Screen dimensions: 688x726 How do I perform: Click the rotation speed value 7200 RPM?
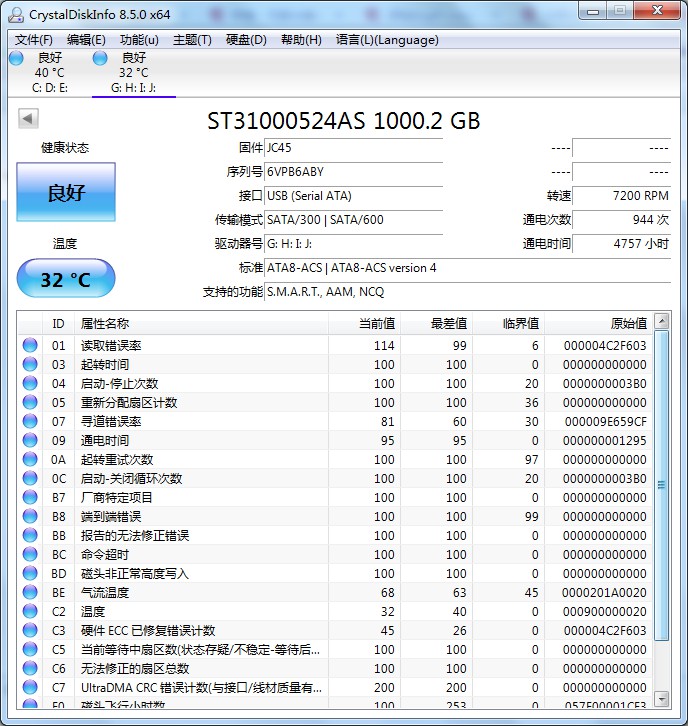pos(621,196)
